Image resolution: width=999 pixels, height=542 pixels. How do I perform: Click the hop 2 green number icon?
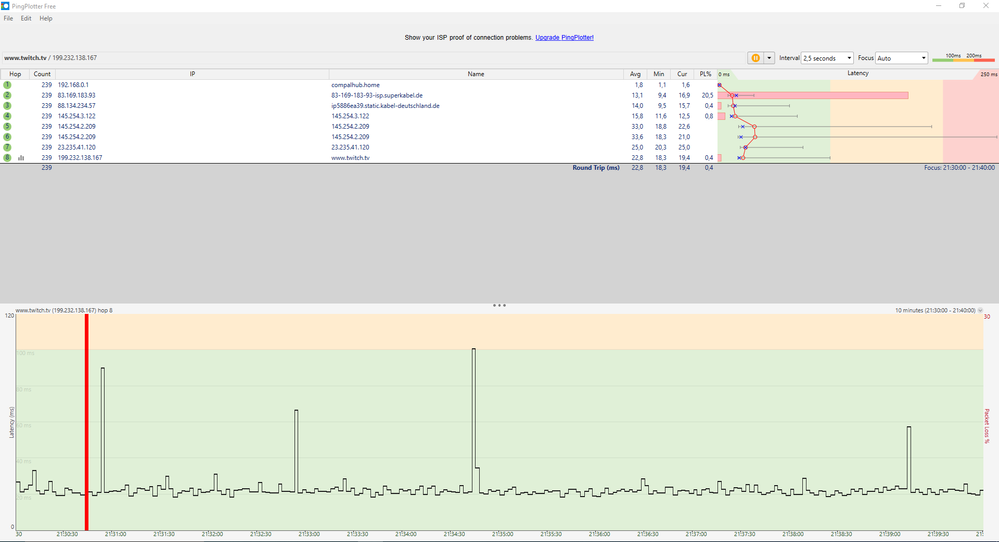pyautogui.click(x=8, y=95)
